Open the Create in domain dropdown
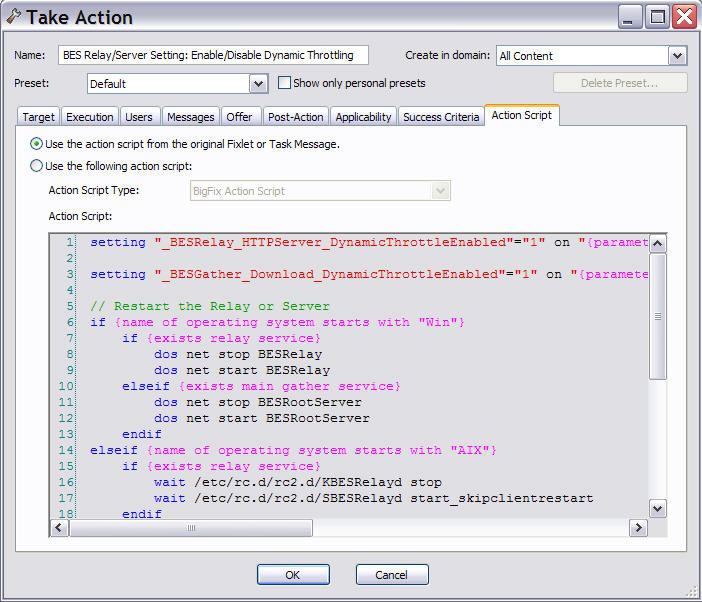Screen dimensions: 702x602 click(677, 56)
